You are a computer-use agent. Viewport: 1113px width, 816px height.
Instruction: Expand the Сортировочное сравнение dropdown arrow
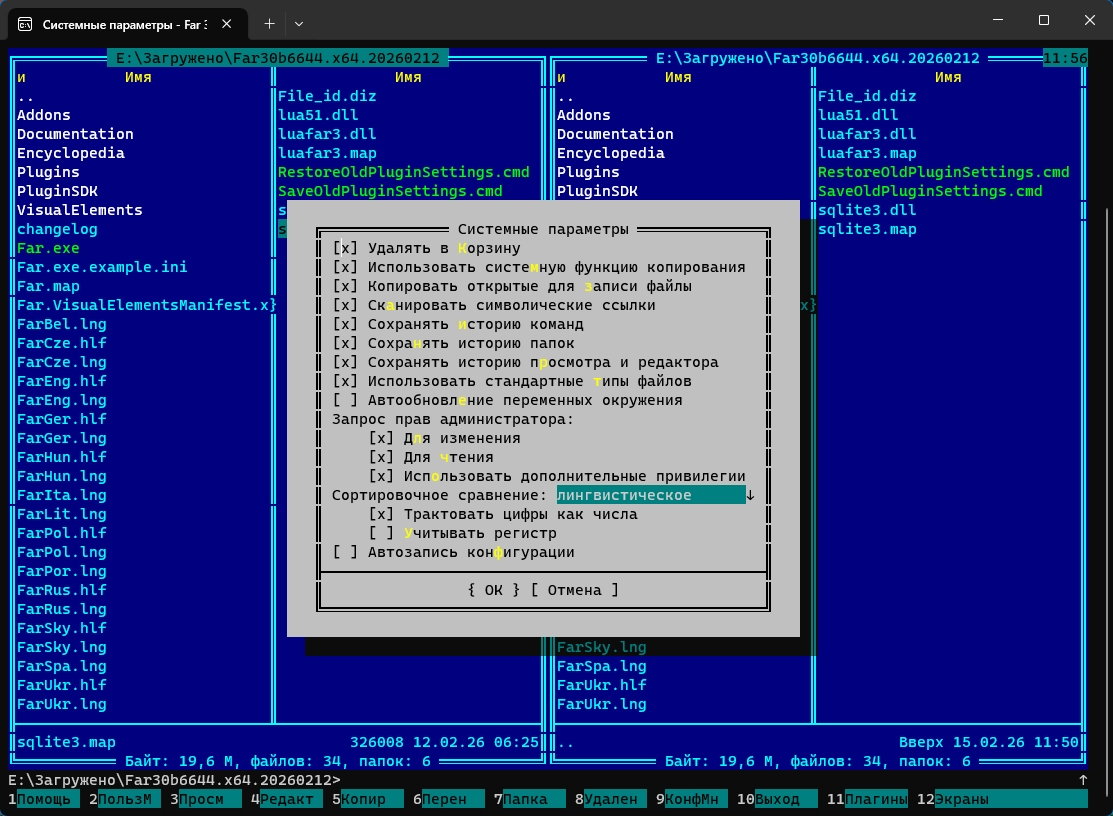tap(750, 496)
